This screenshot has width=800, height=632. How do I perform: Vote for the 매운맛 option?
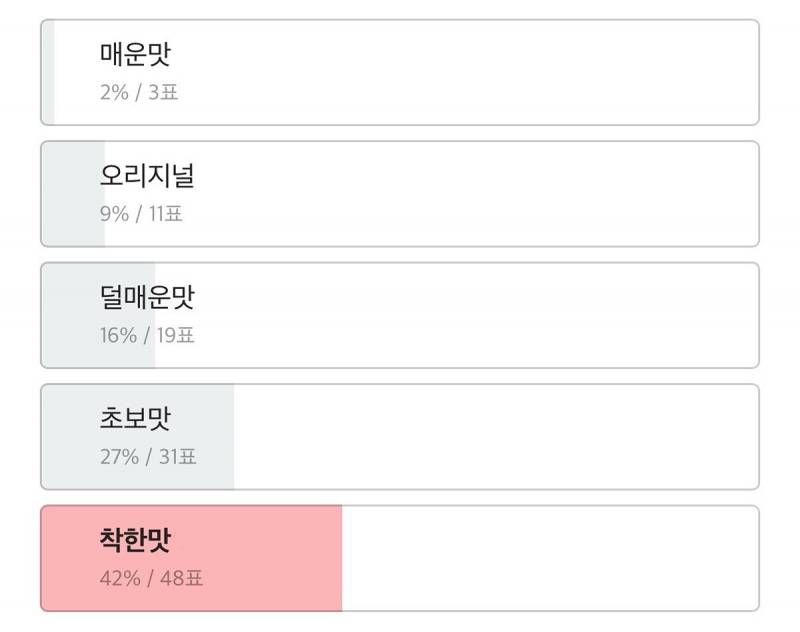point(400,68)
